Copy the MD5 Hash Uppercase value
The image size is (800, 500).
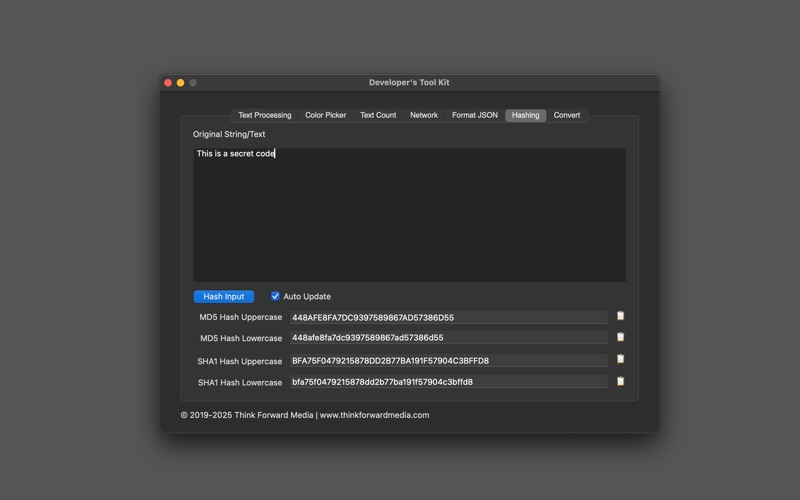click(x=620, y=316)
